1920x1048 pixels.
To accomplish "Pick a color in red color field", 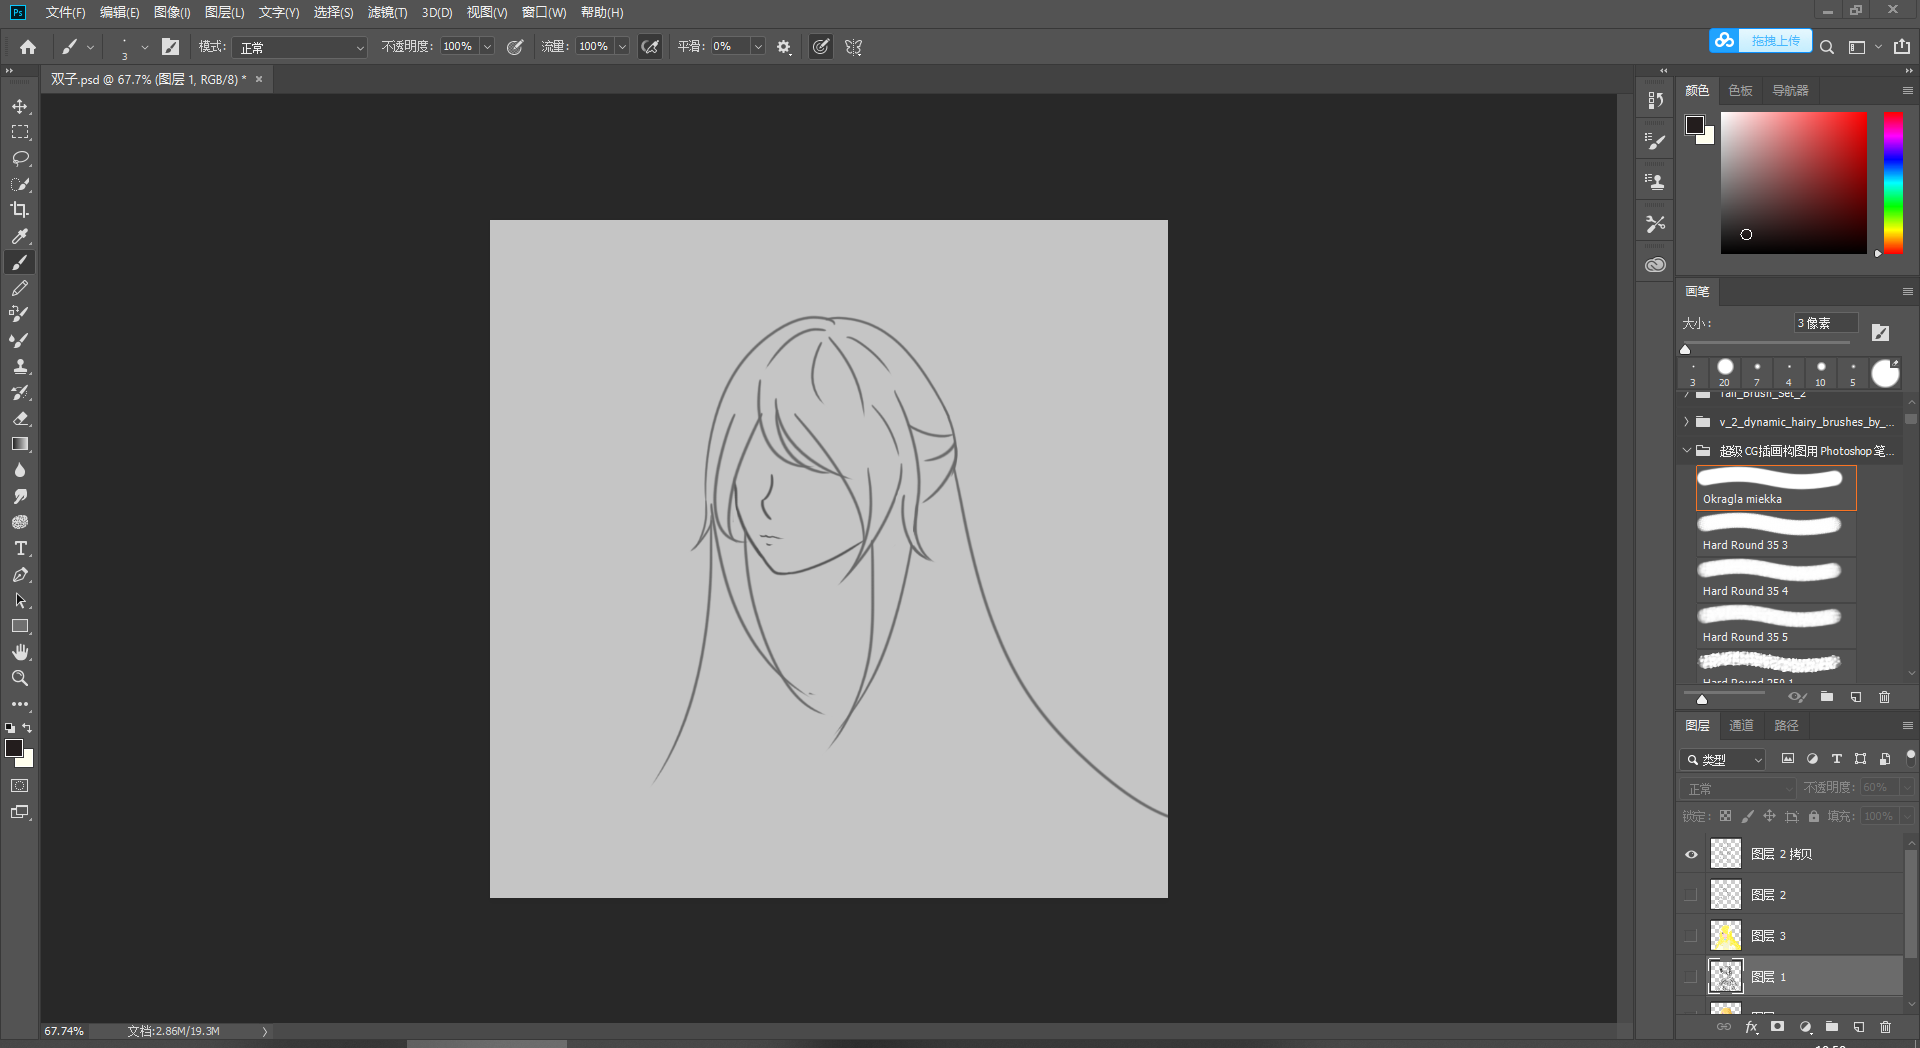I will (1793, 182).
